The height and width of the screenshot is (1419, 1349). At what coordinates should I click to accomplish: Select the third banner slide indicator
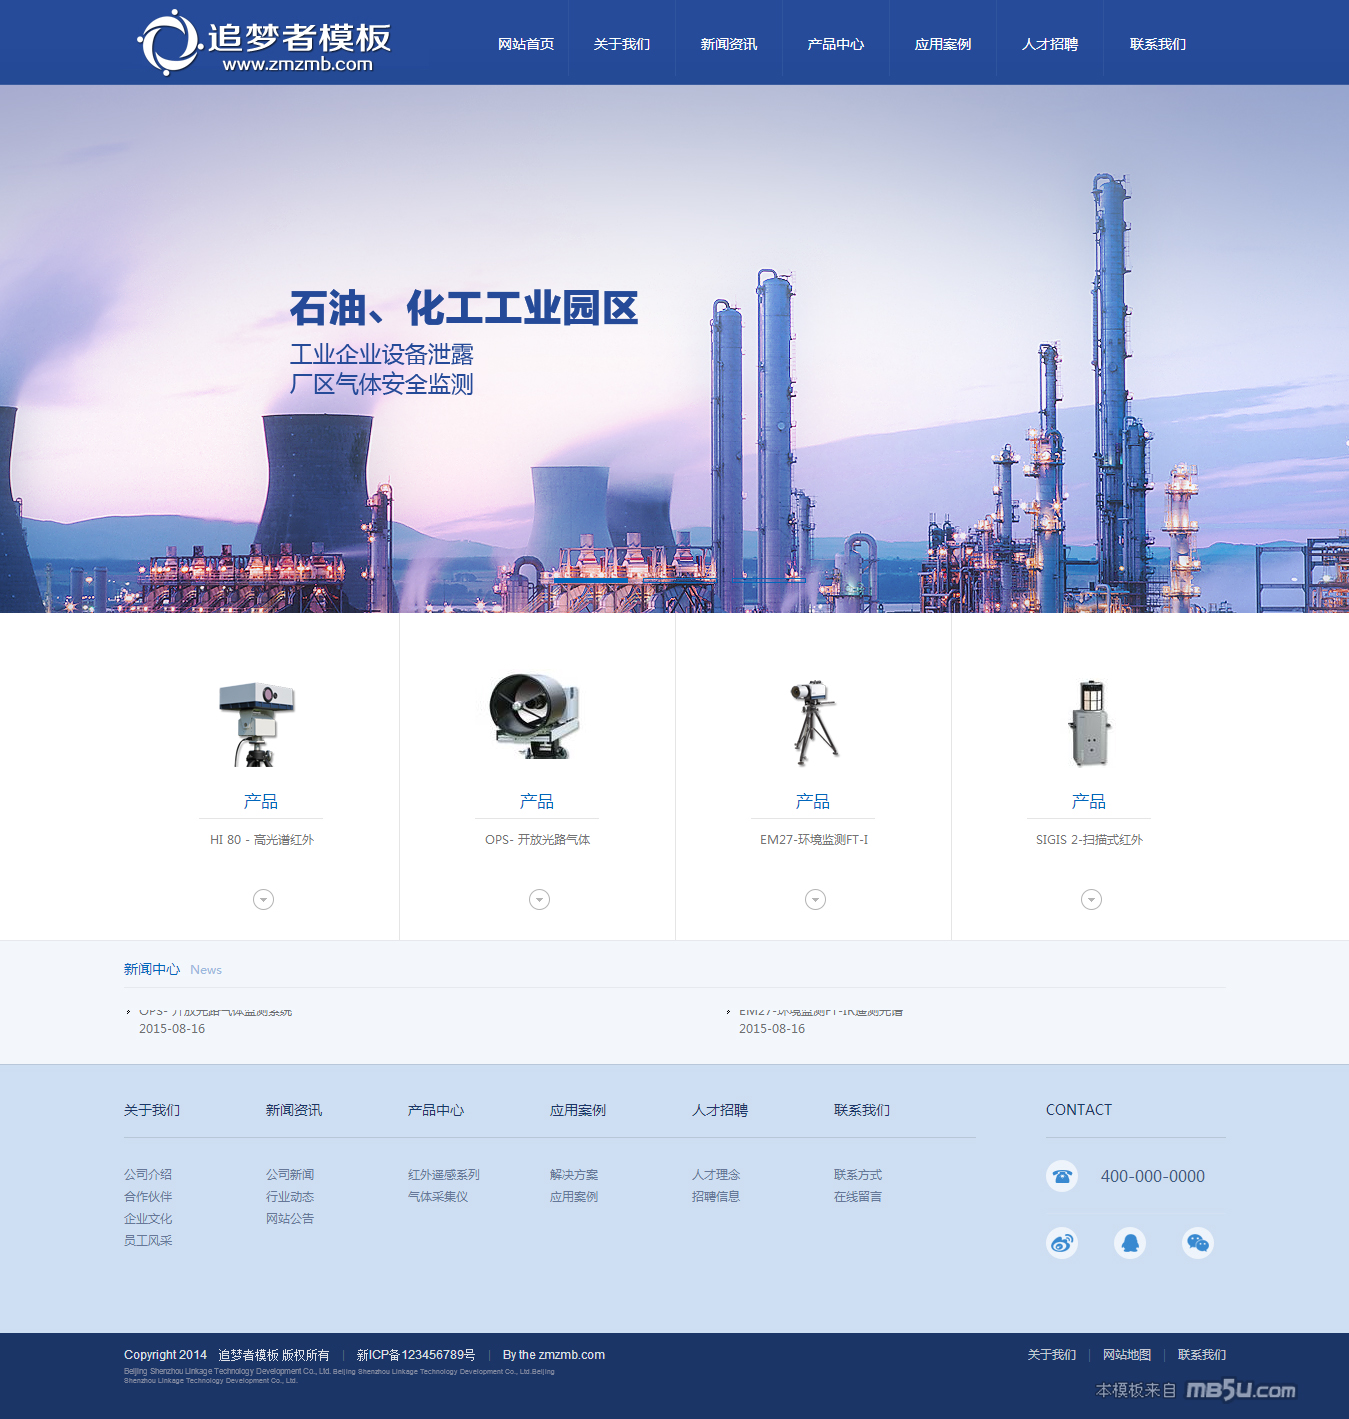(x=768, y=580)
